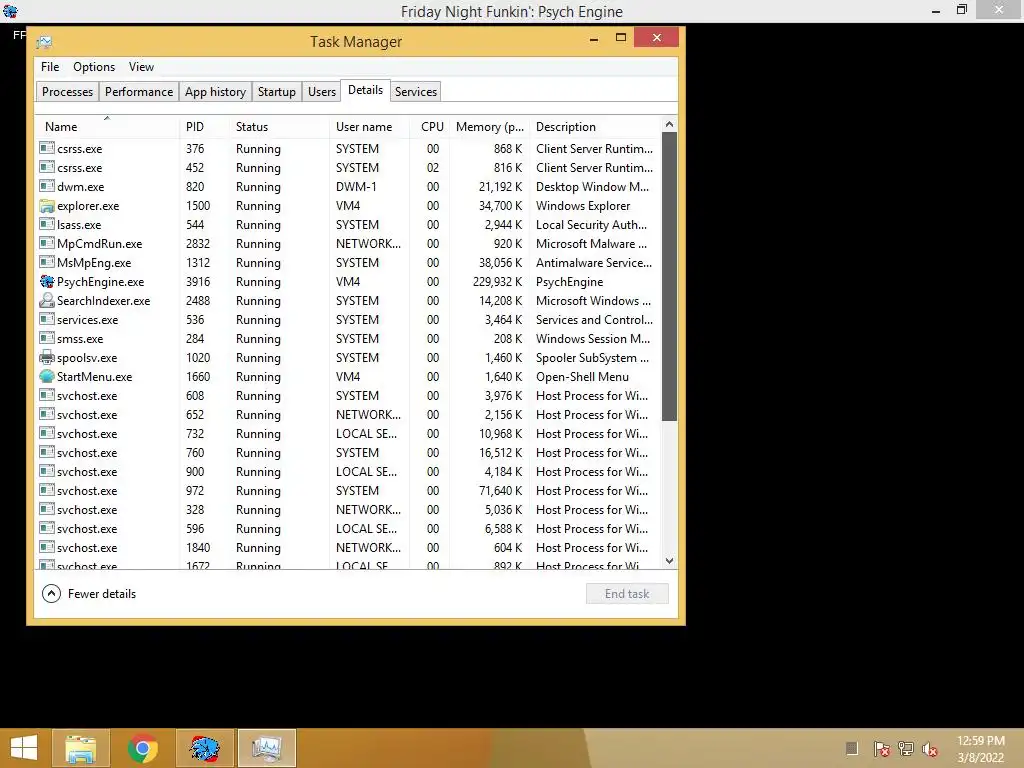Screen dimensions: 1024x768
Task: Switch to the Services tab
Action: pyautogui.click(x=415, y=91)
